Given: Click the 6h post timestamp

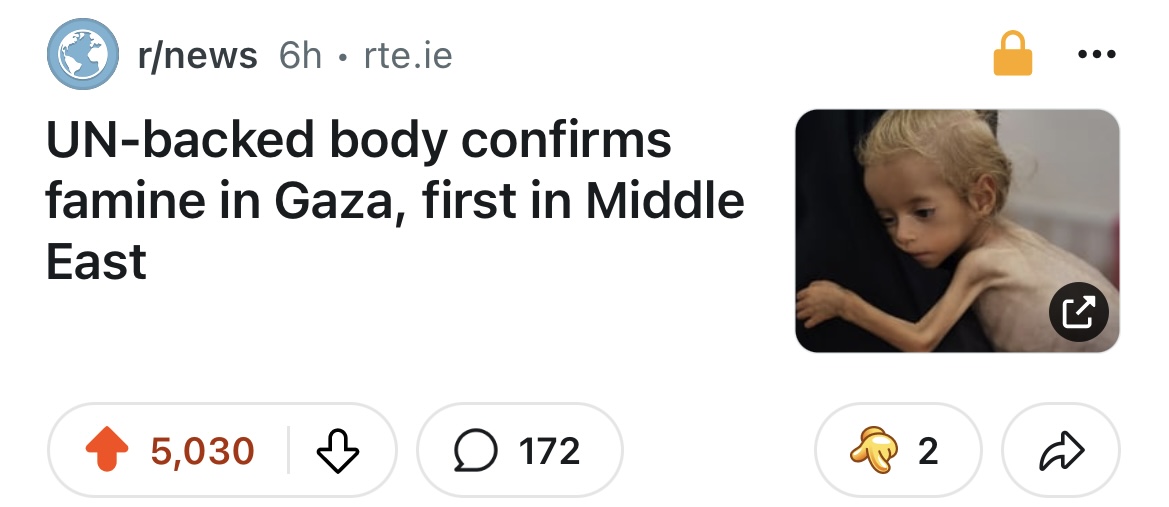Looking at the screenshot, I should (x=300, y=56).
